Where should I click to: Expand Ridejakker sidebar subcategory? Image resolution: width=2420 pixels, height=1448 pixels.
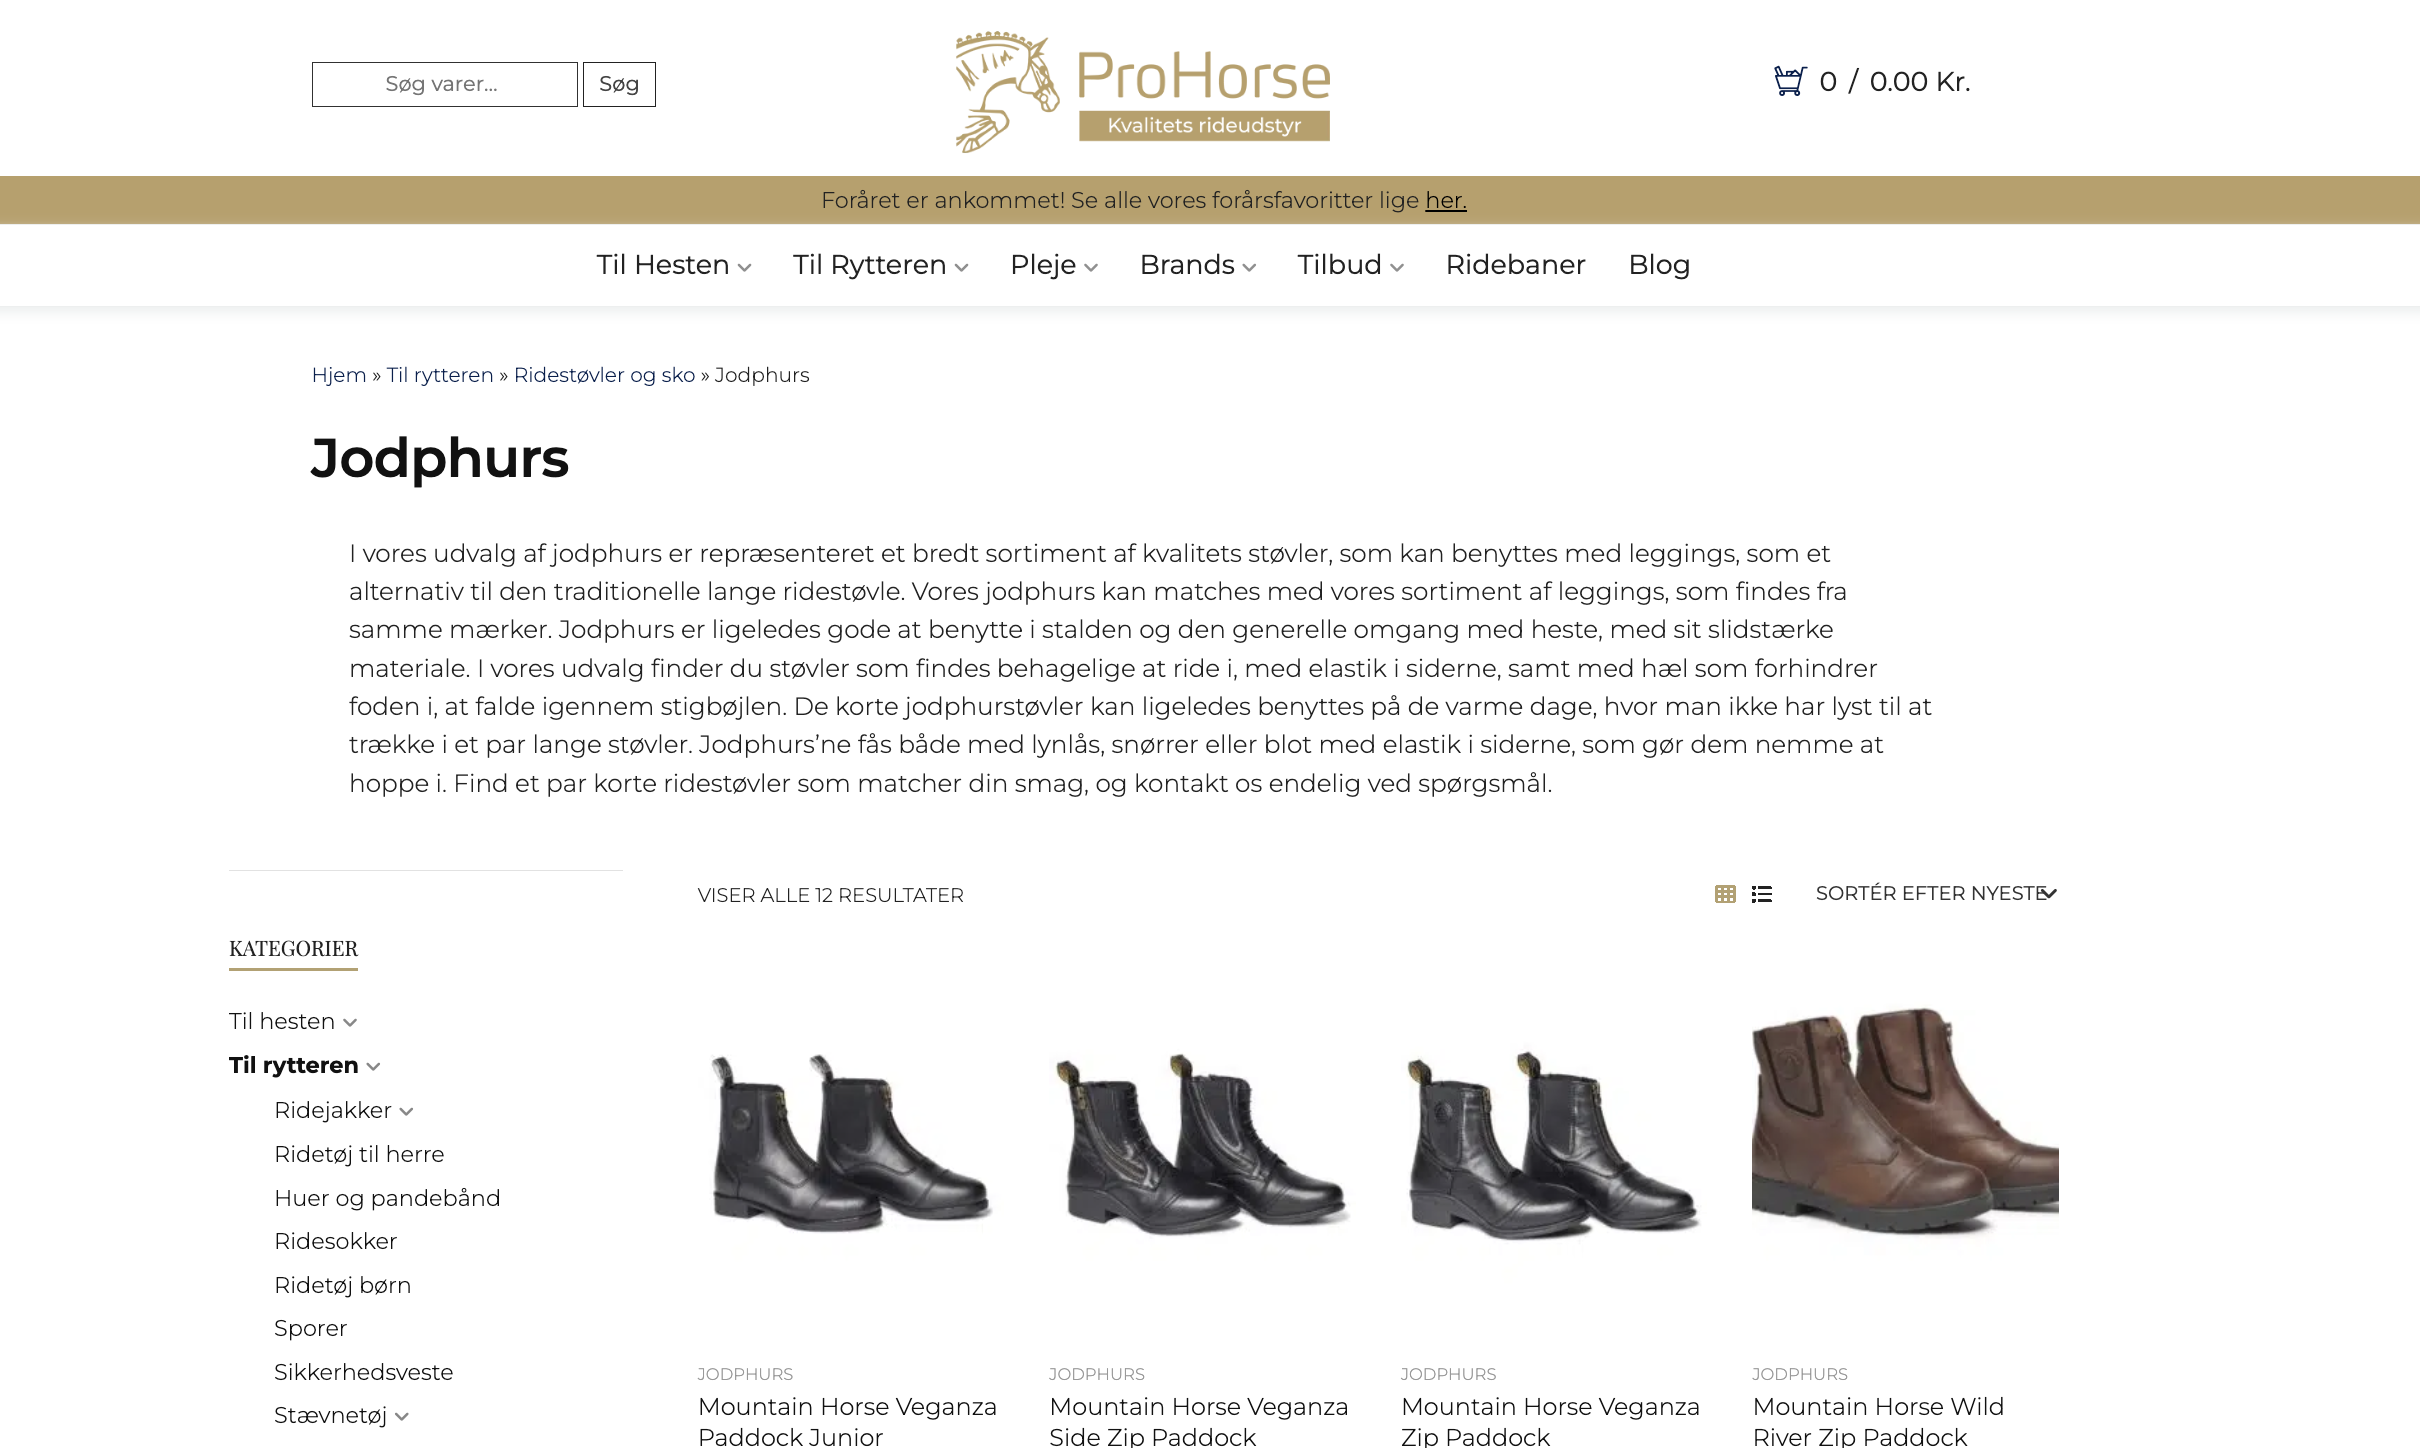tap(406, 1111)
